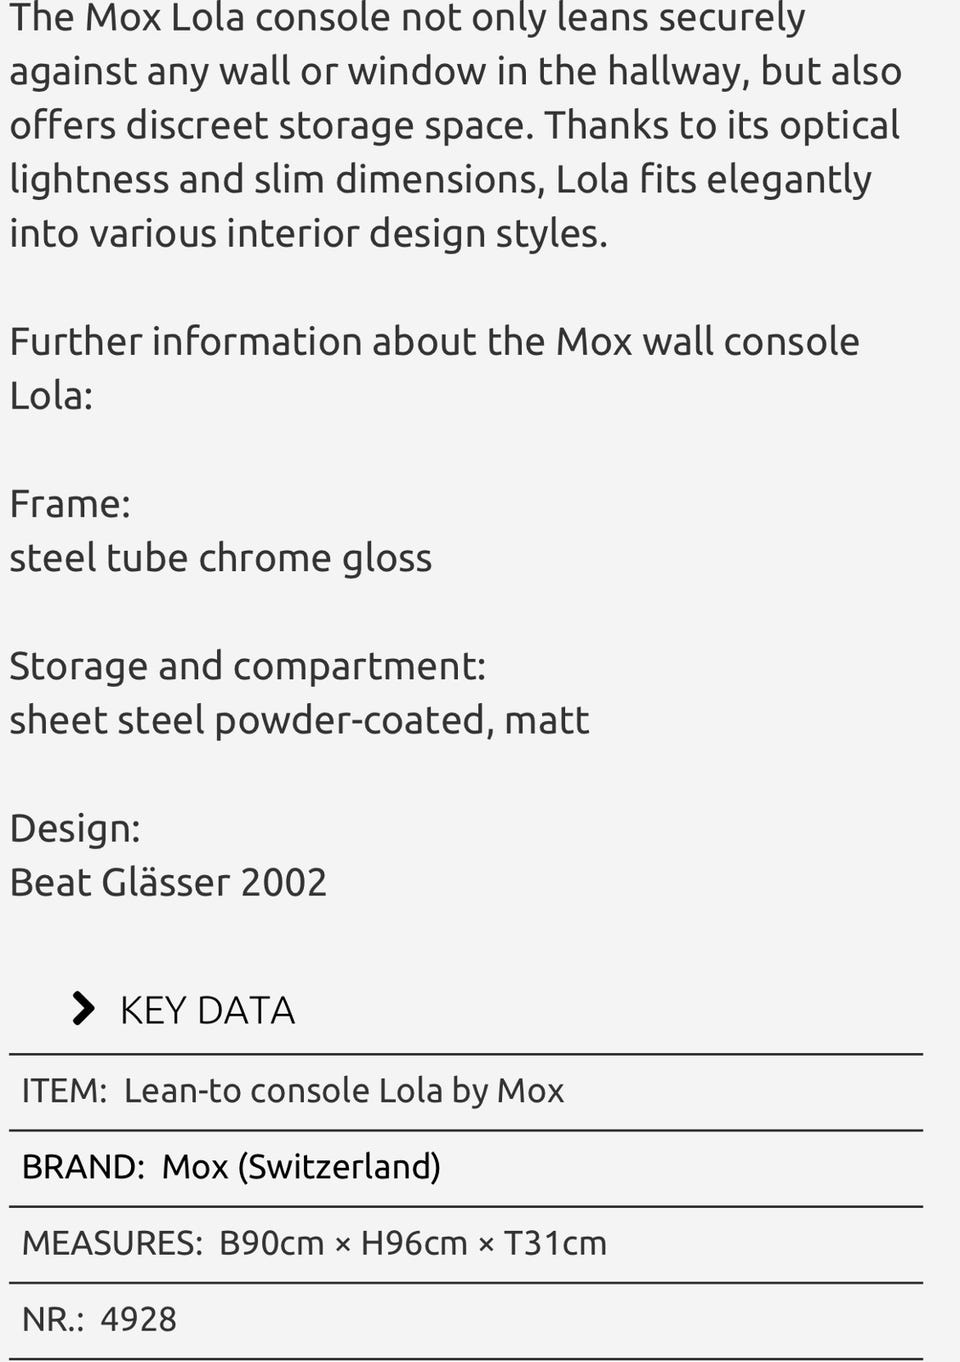The image size is (960, 1362).
Task: Click the number 4928 value
Action: click(138, 1320)
